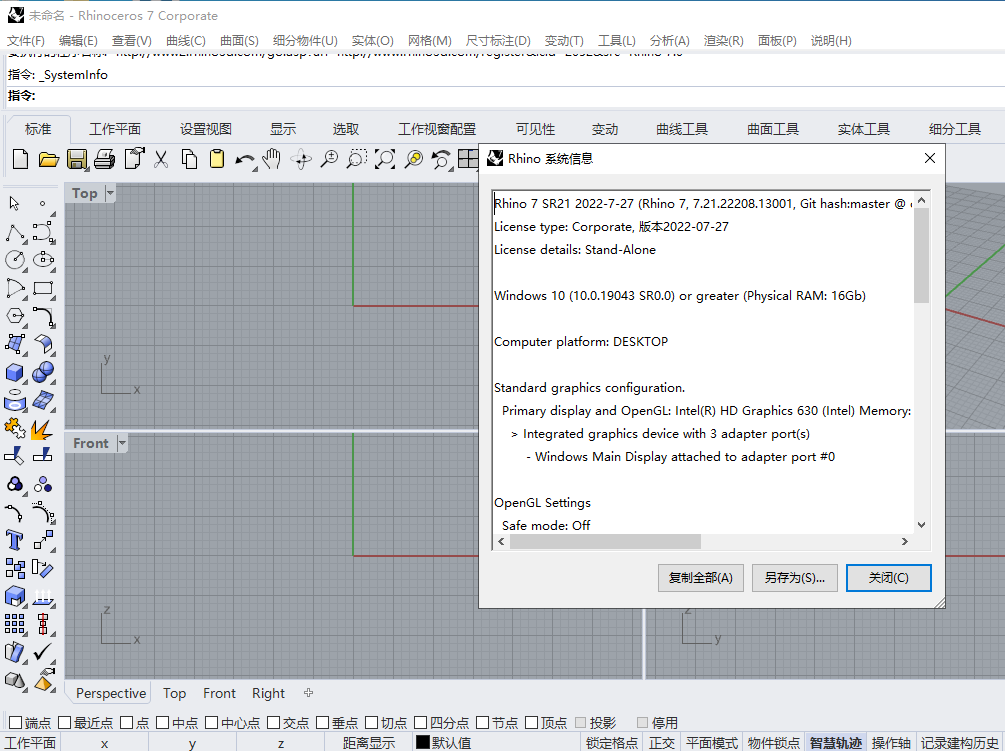This screenshot has height=751, width=1005.
Task: Switch to the Right viewport tab
Action: [x=268, y=693]
